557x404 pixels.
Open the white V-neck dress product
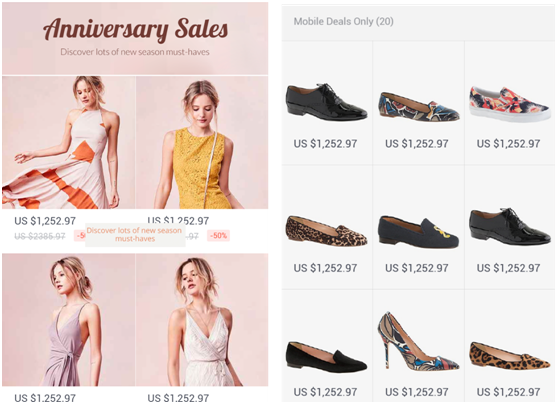click(202, 320)
